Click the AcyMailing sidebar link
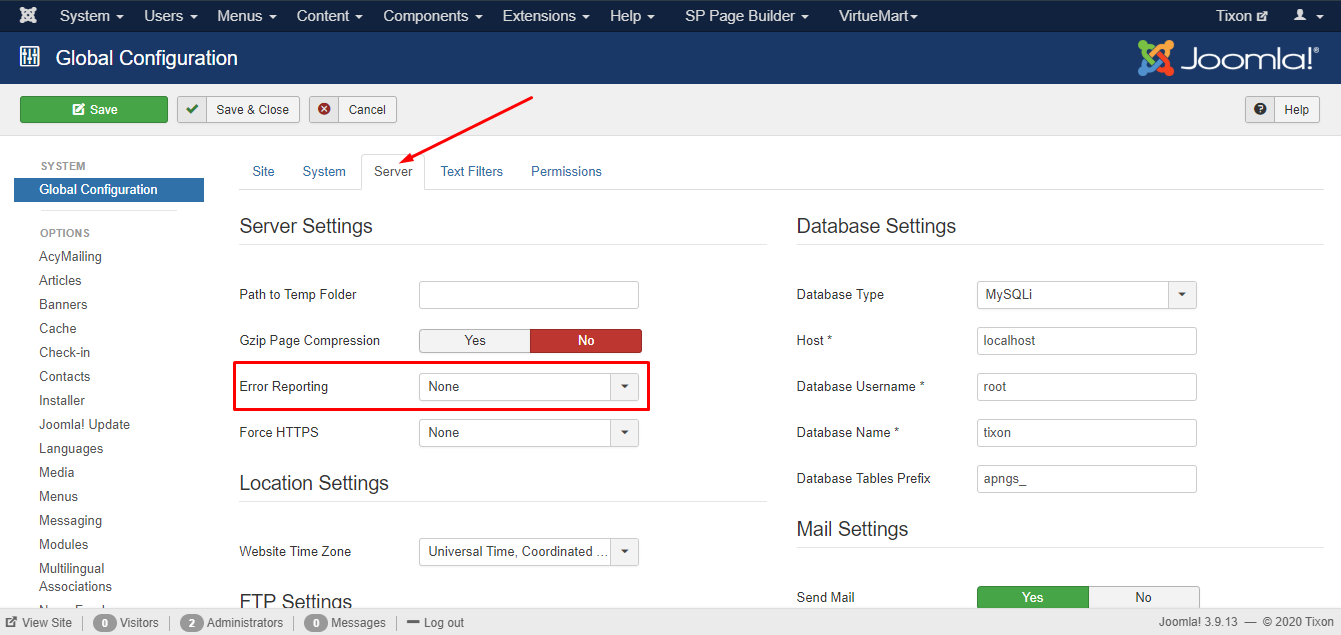Screen dimensions: 1341x635 pyautogui.click(x=70, y=257)
